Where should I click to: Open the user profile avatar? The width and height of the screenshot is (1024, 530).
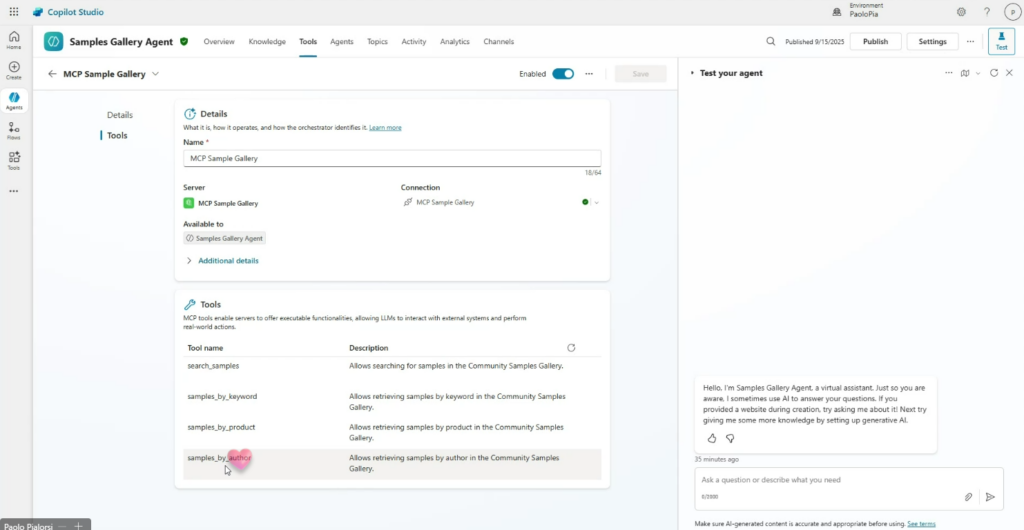click(x=1013, y=12)
